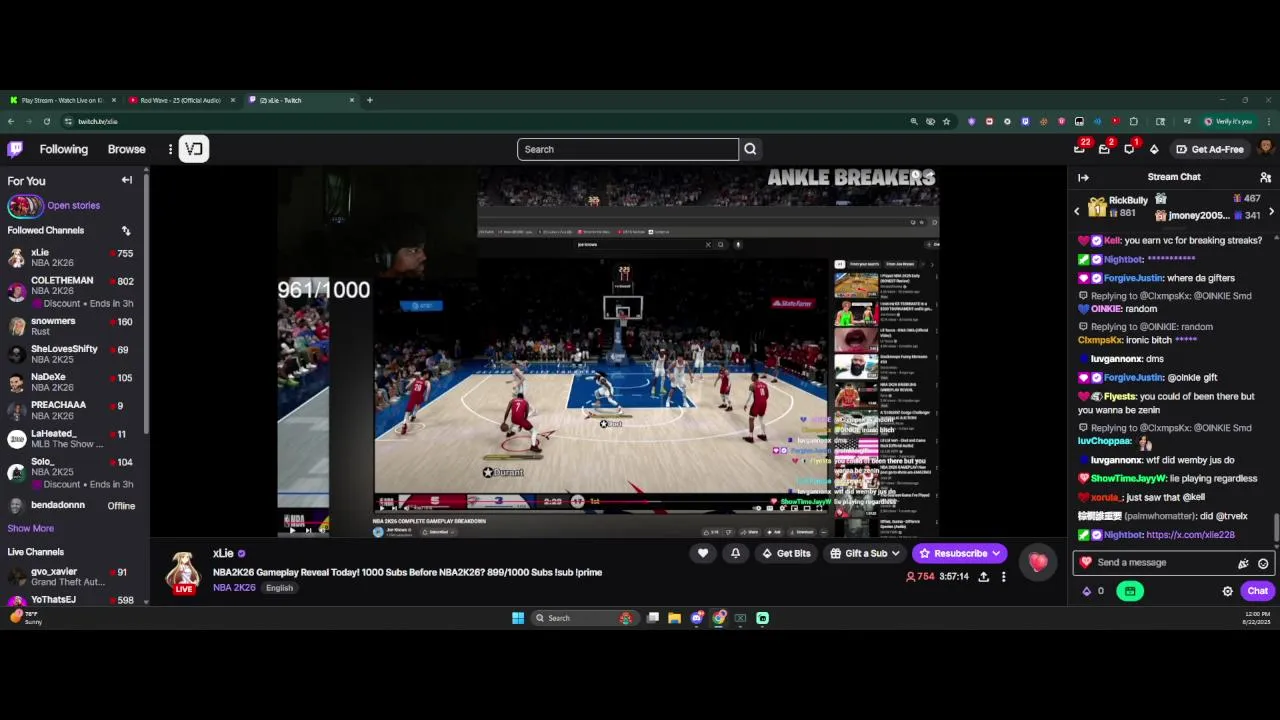The image size is (1280, 720).
Task: Open gvo_xavier Grand Theft Auto channel
Action: pyautogui.click(x=74, y=577)
